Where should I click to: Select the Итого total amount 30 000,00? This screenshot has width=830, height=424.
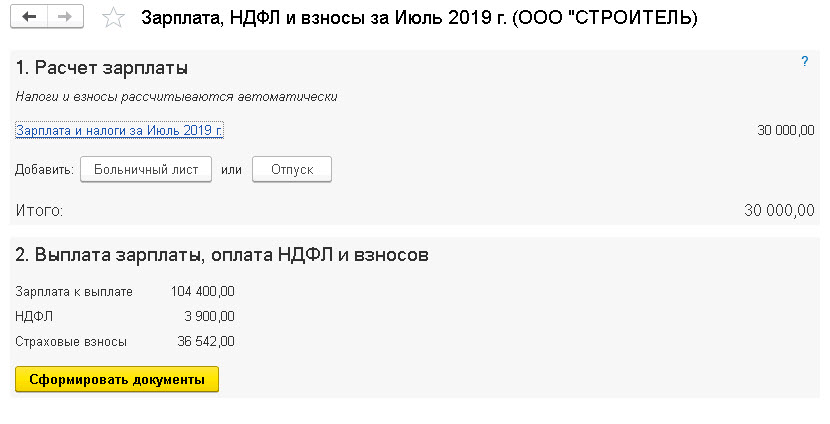(779, 210)
